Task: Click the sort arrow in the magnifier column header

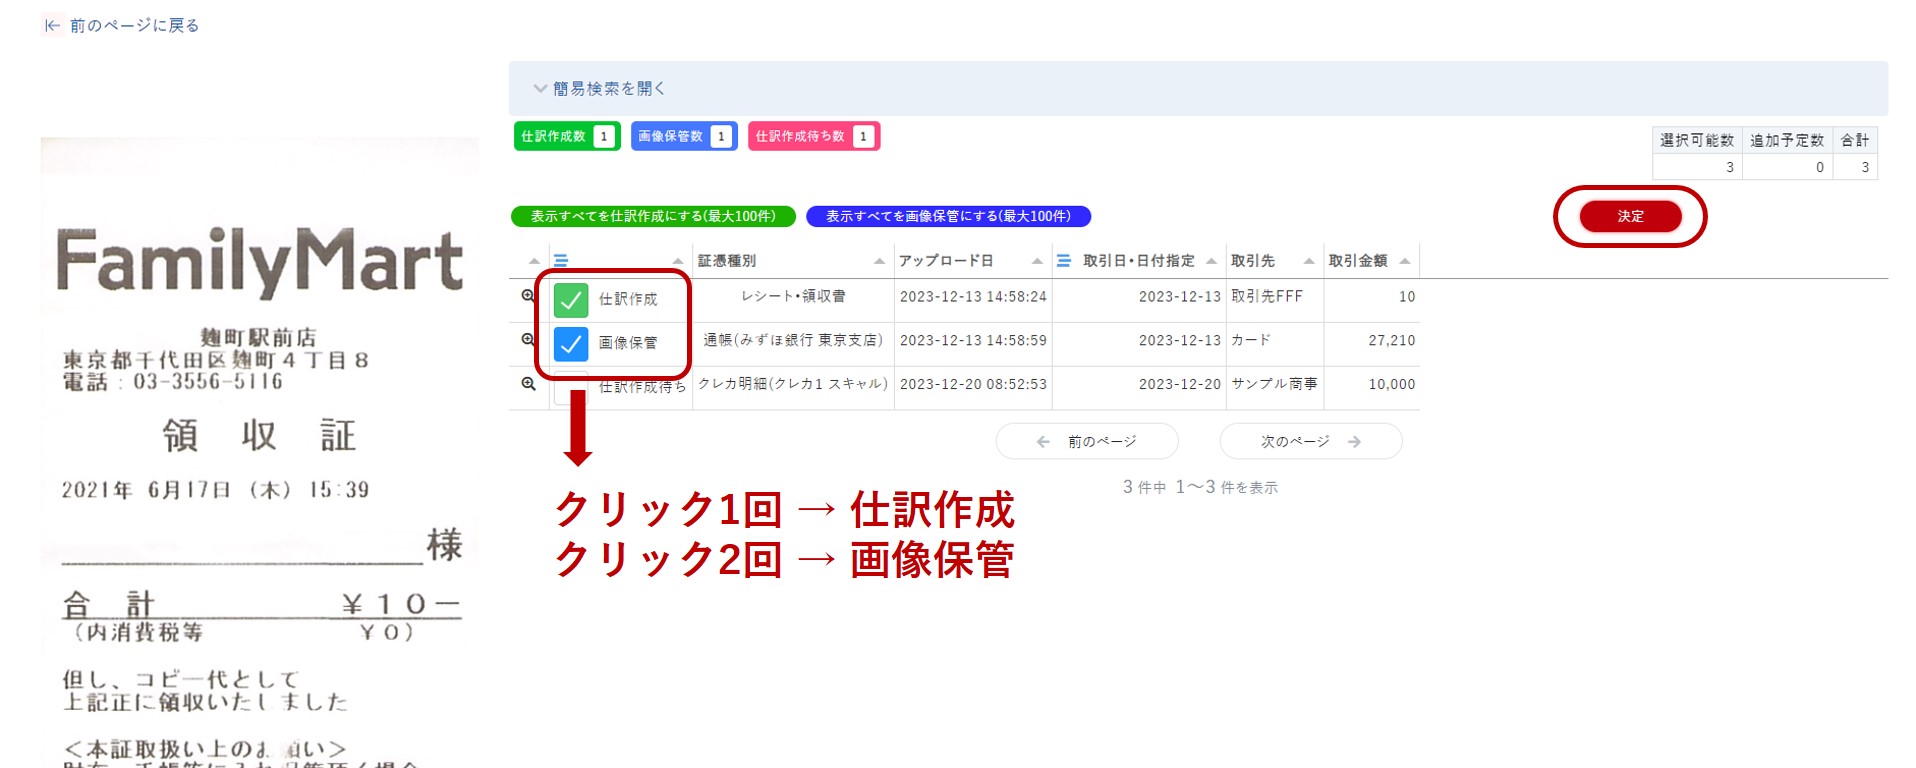Action: 534,262
